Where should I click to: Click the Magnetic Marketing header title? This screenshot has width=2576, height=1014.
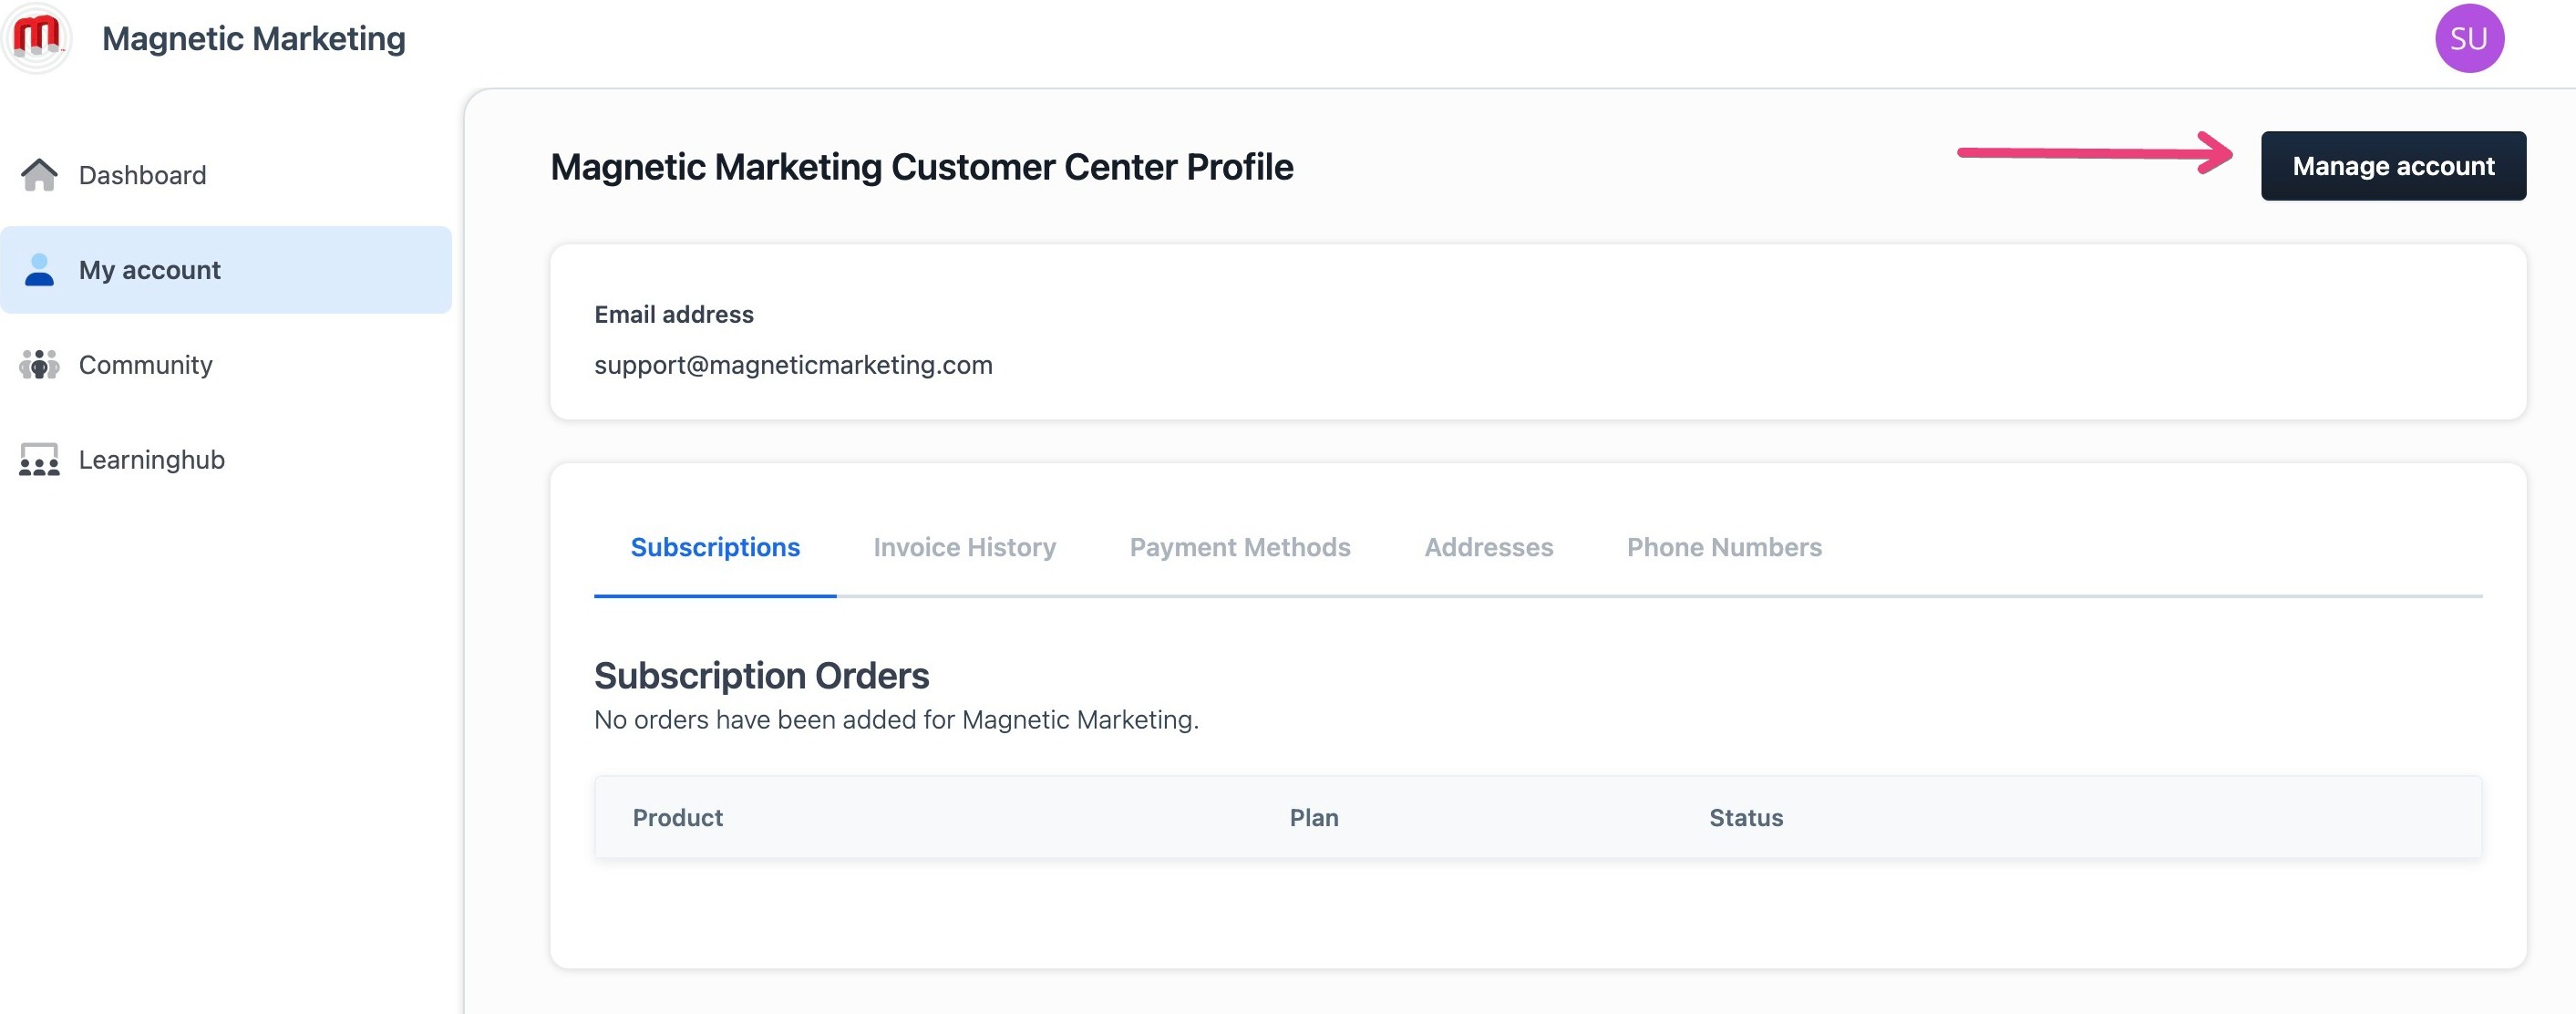tap(254, 38)
